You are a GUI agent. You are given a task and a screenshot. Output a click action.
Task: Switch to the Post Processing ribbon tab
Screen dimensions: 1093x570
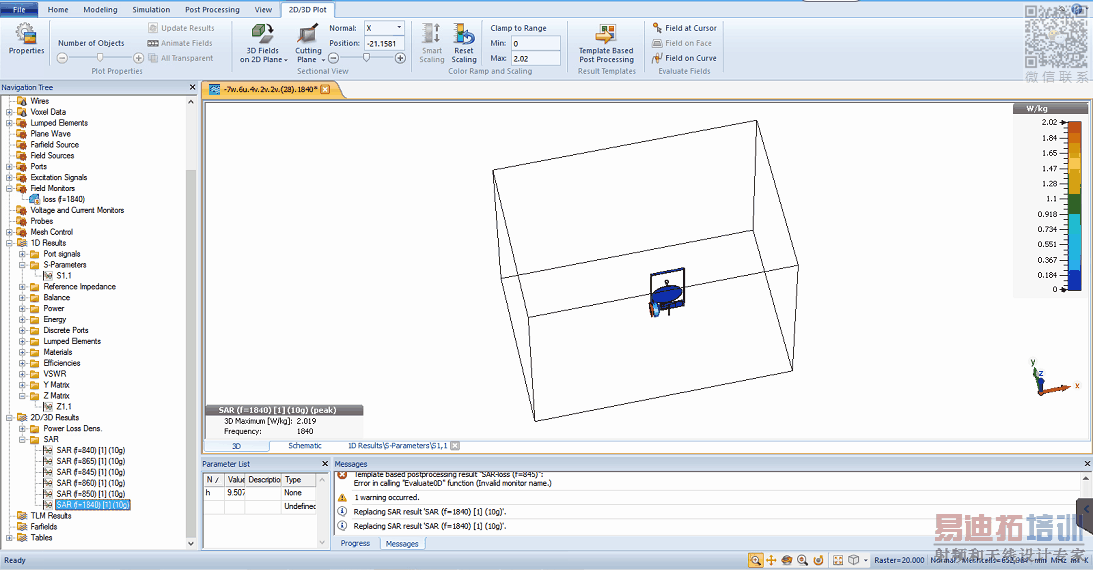(x=212, y=10)
